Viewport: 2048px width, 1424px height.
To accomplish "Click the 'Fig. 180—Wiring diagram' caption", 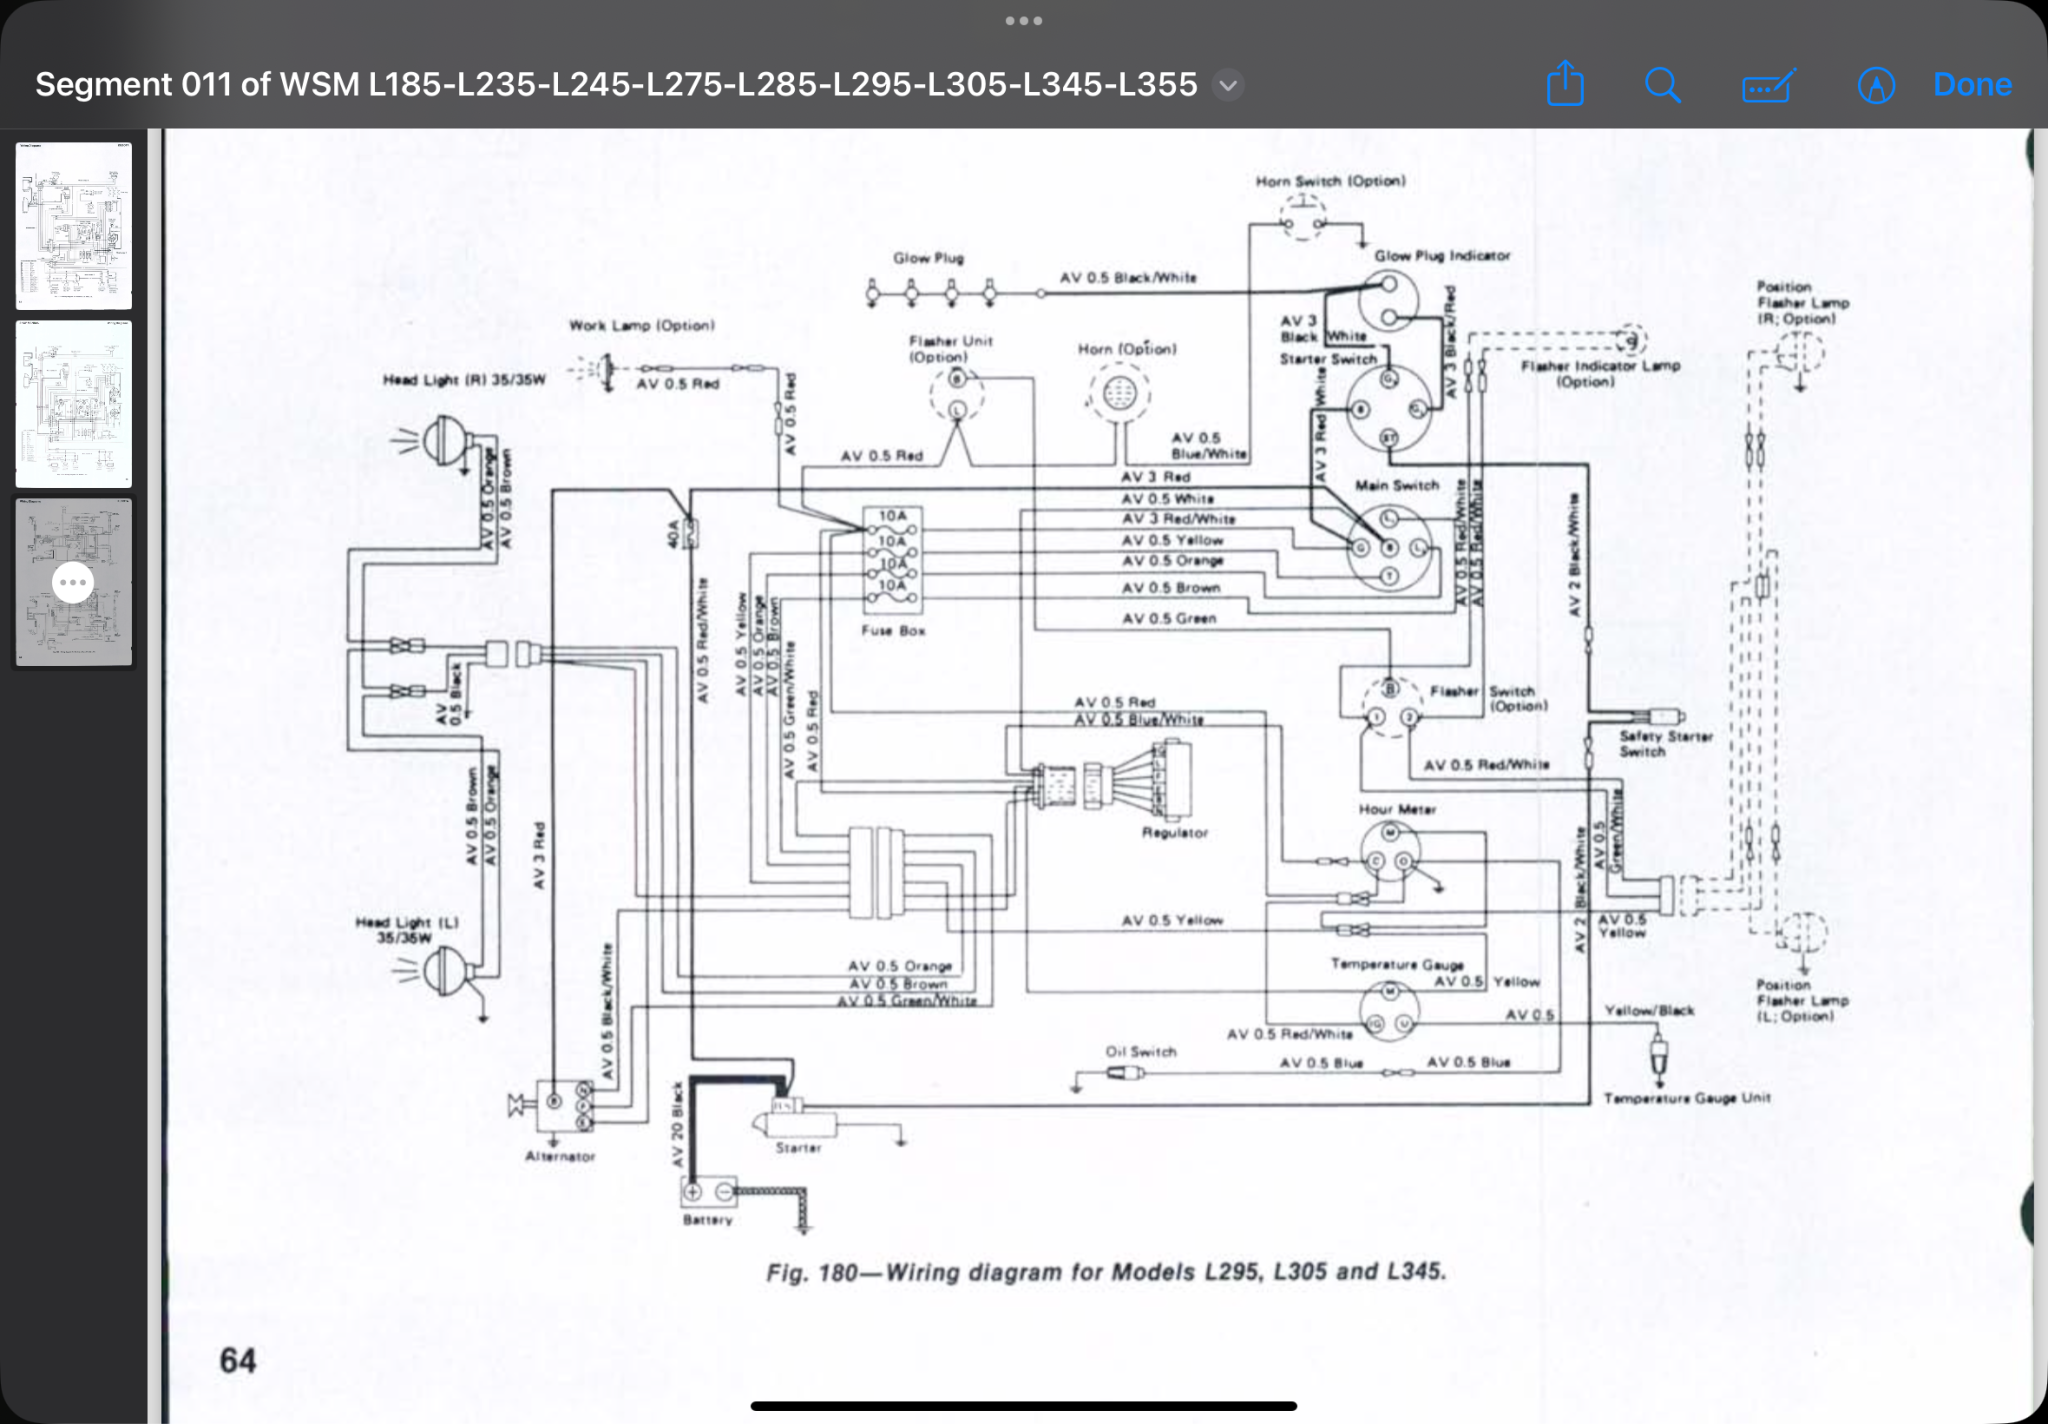I will (x=1106, y=1272).
